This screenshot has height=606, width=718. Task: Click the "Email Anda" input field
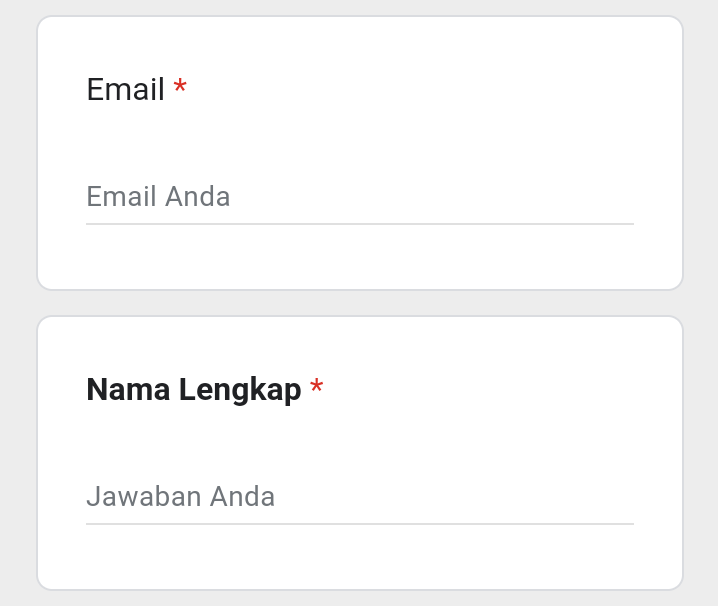(x=359, y=196)
